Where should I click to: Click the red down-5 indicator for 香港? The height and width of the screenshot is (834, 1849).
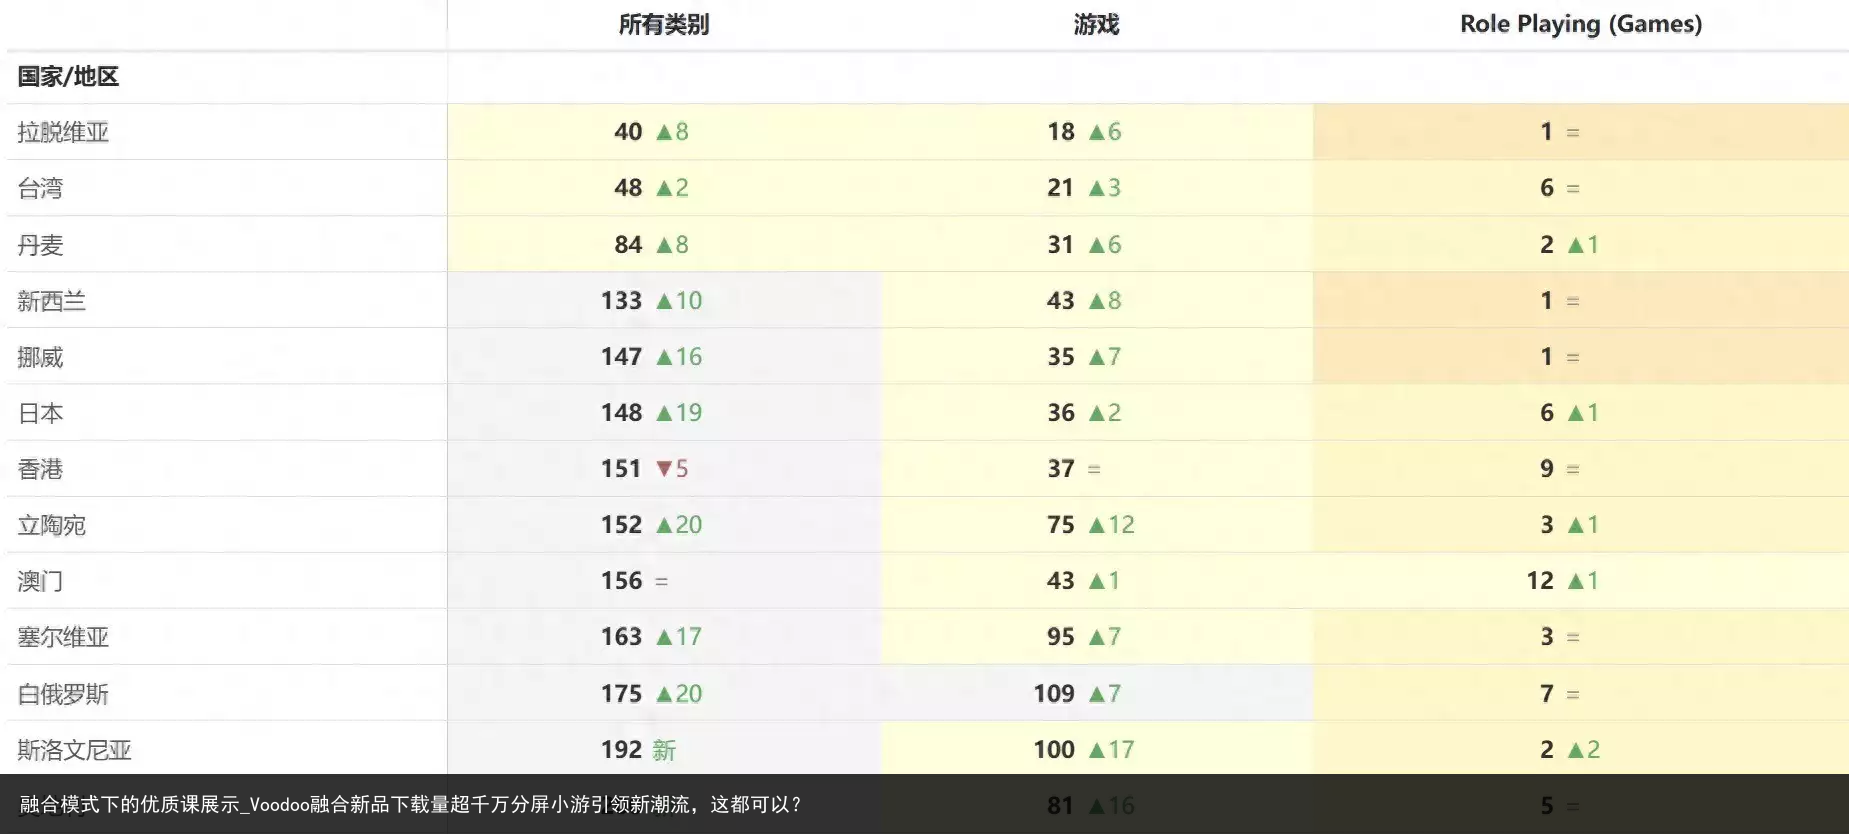coord(672,469)
